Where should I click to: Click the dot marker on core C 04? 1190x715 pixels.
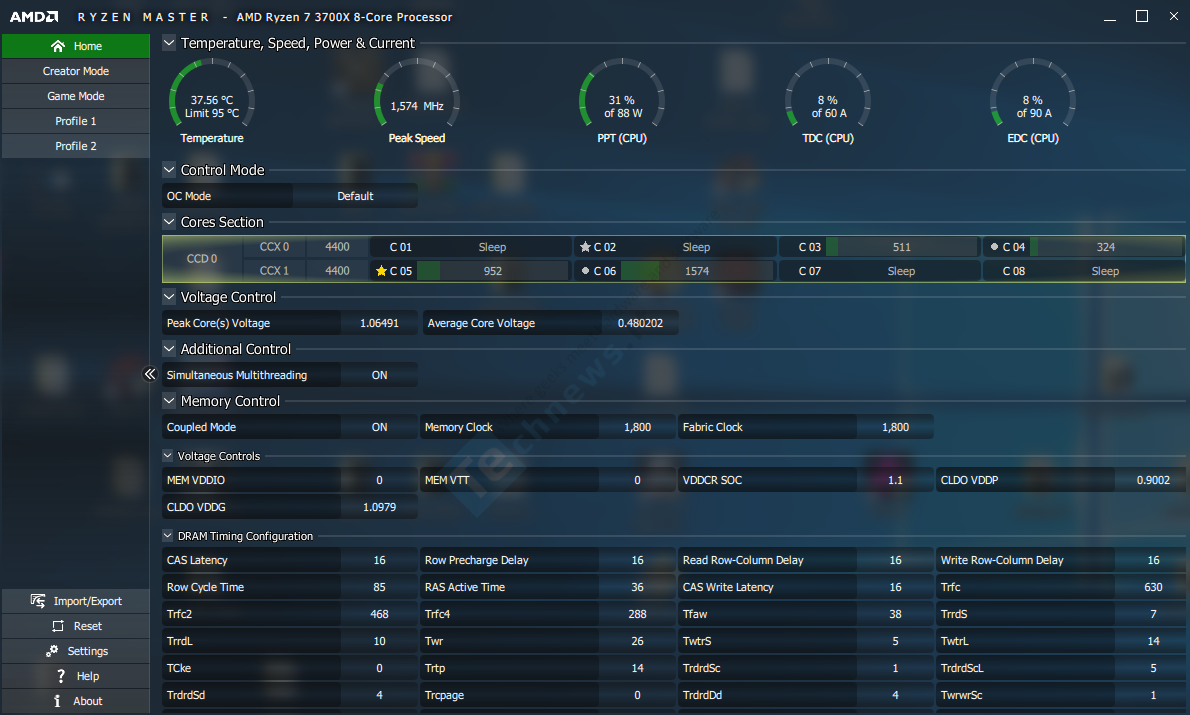click(994, 247)
